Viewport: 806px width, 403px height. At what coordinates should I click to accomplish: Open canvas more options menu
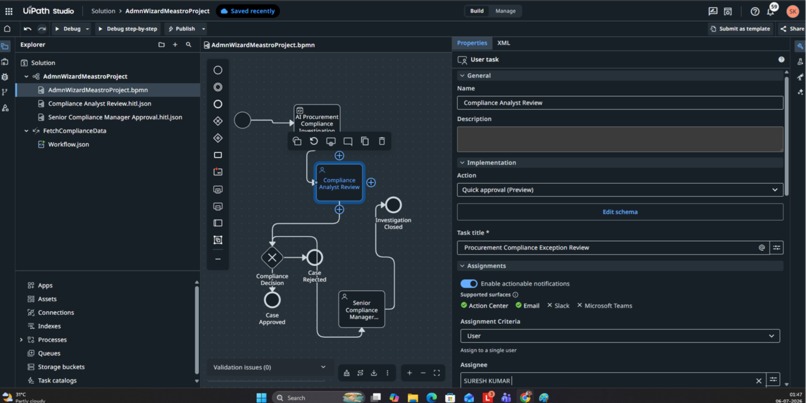[x=387, y=373]
